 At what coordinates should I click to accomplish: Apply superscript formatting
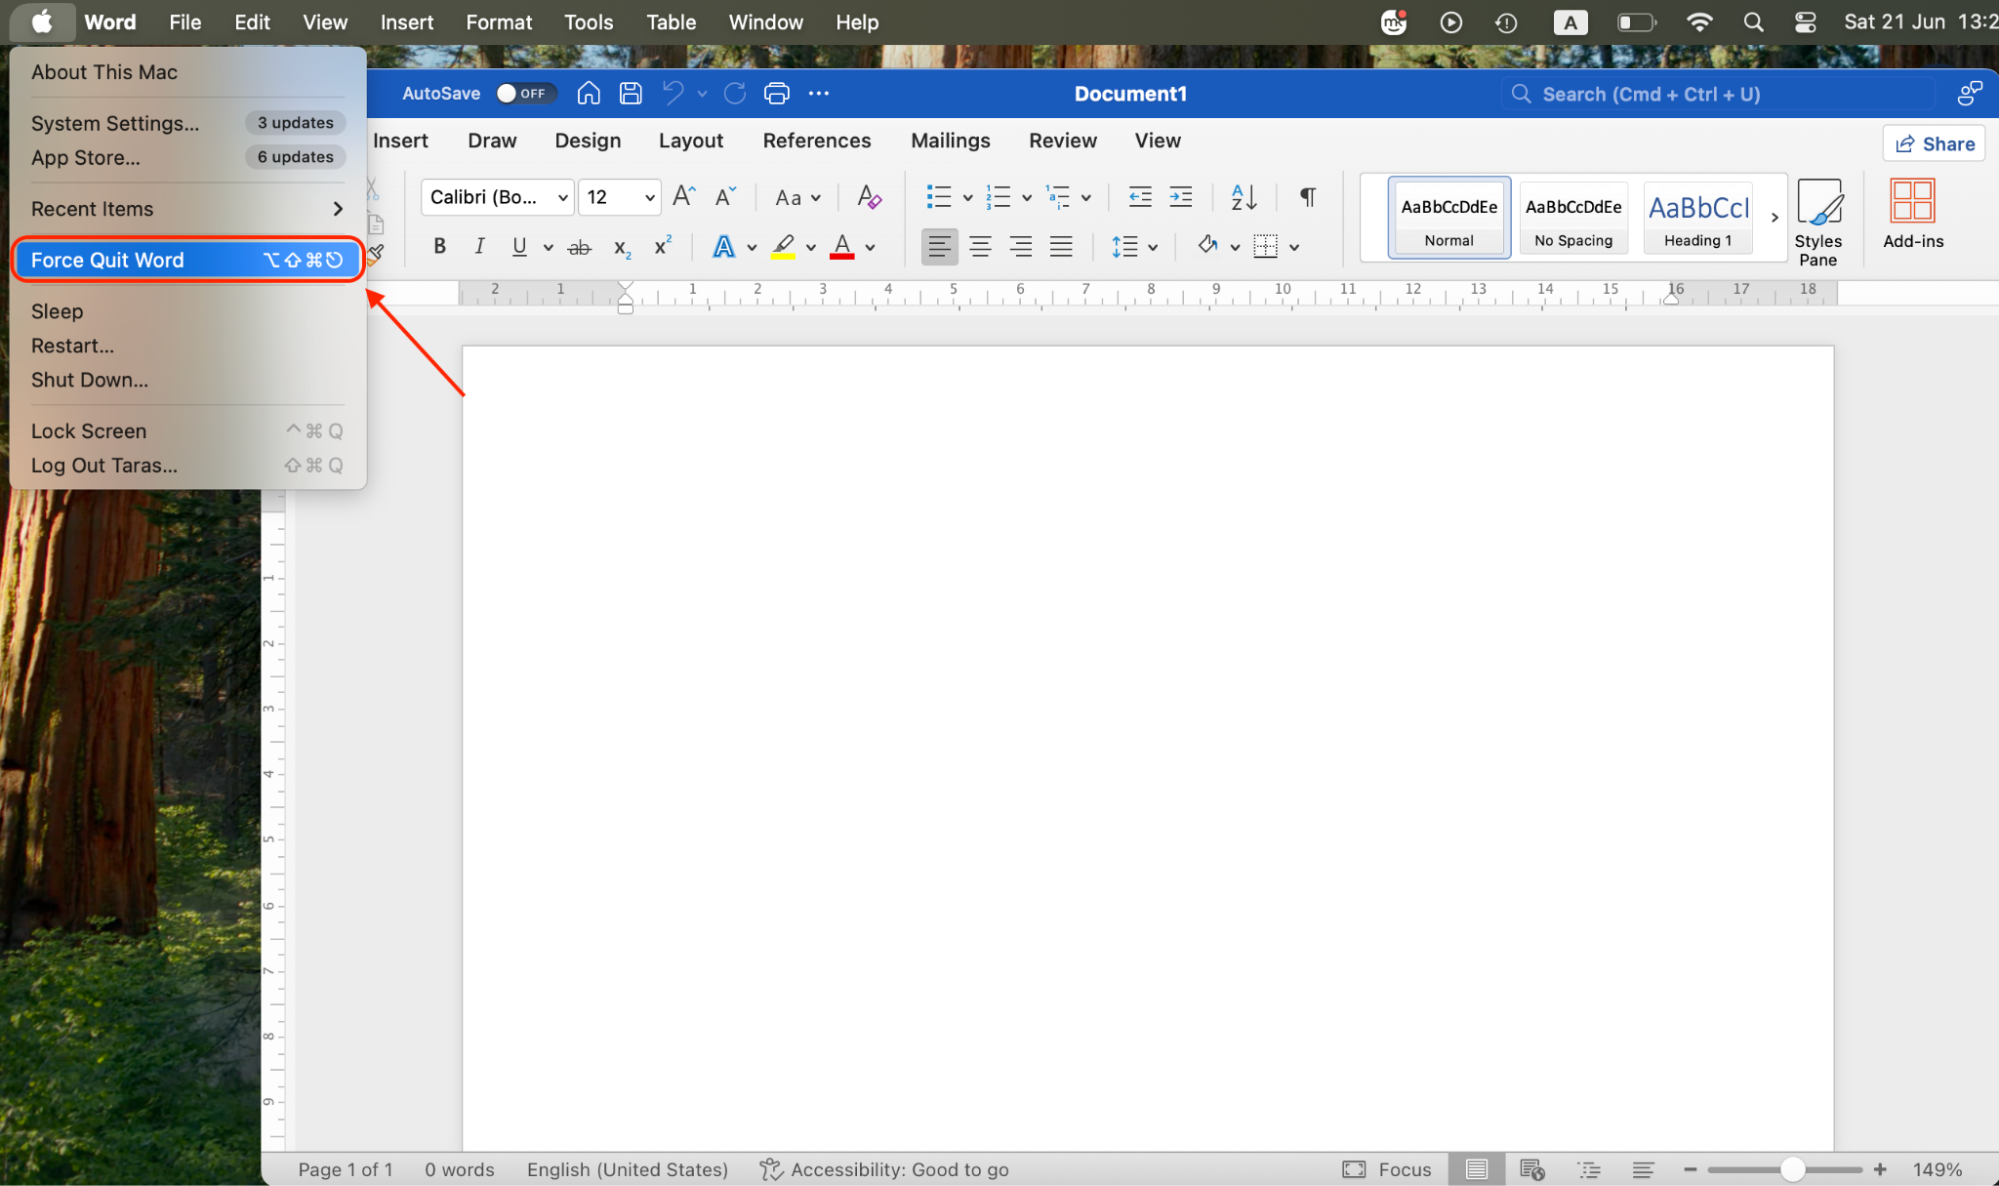pos(661,246)
